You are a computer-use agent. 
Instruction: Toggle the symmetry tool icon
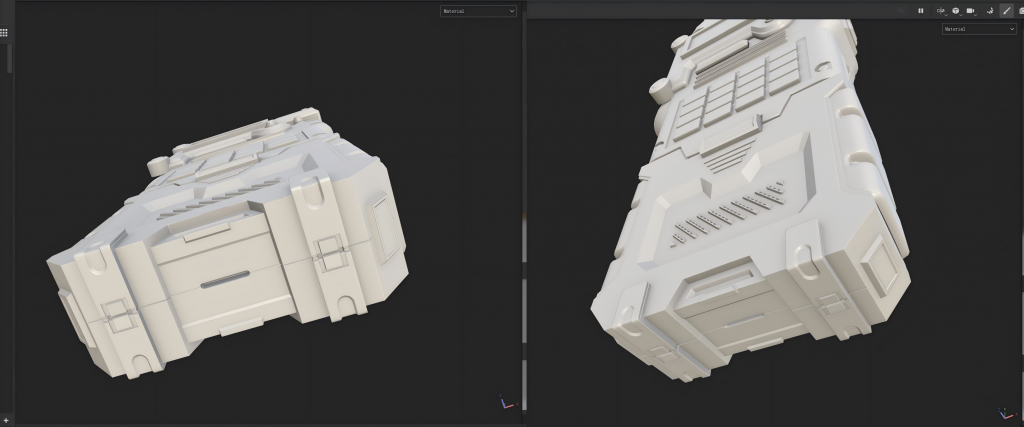coord(940,10)
